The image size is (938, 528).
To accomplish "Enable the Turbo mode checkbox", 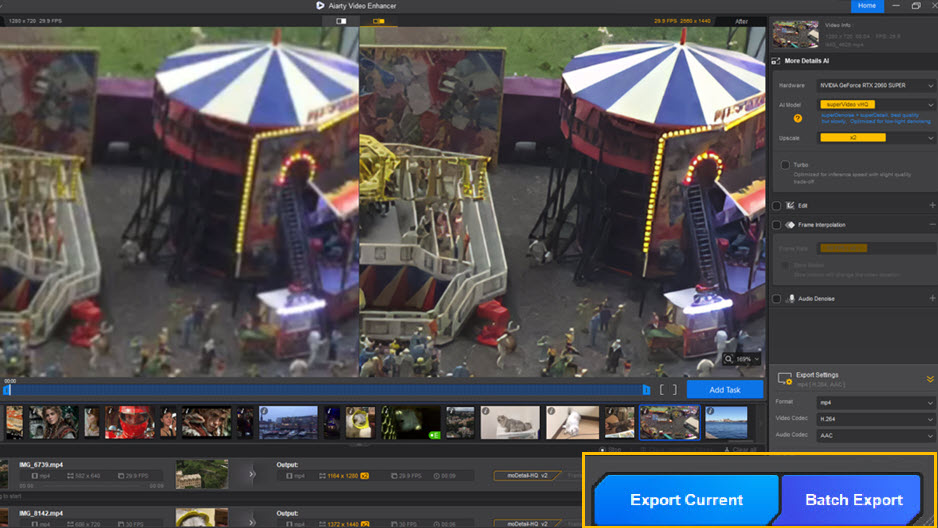I will [785, 164].
